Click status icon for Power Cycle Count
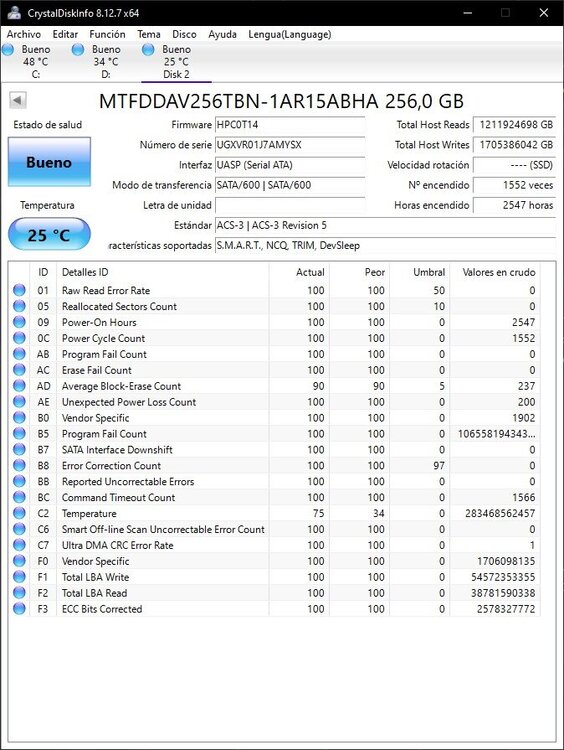 (x=19, y=338)
